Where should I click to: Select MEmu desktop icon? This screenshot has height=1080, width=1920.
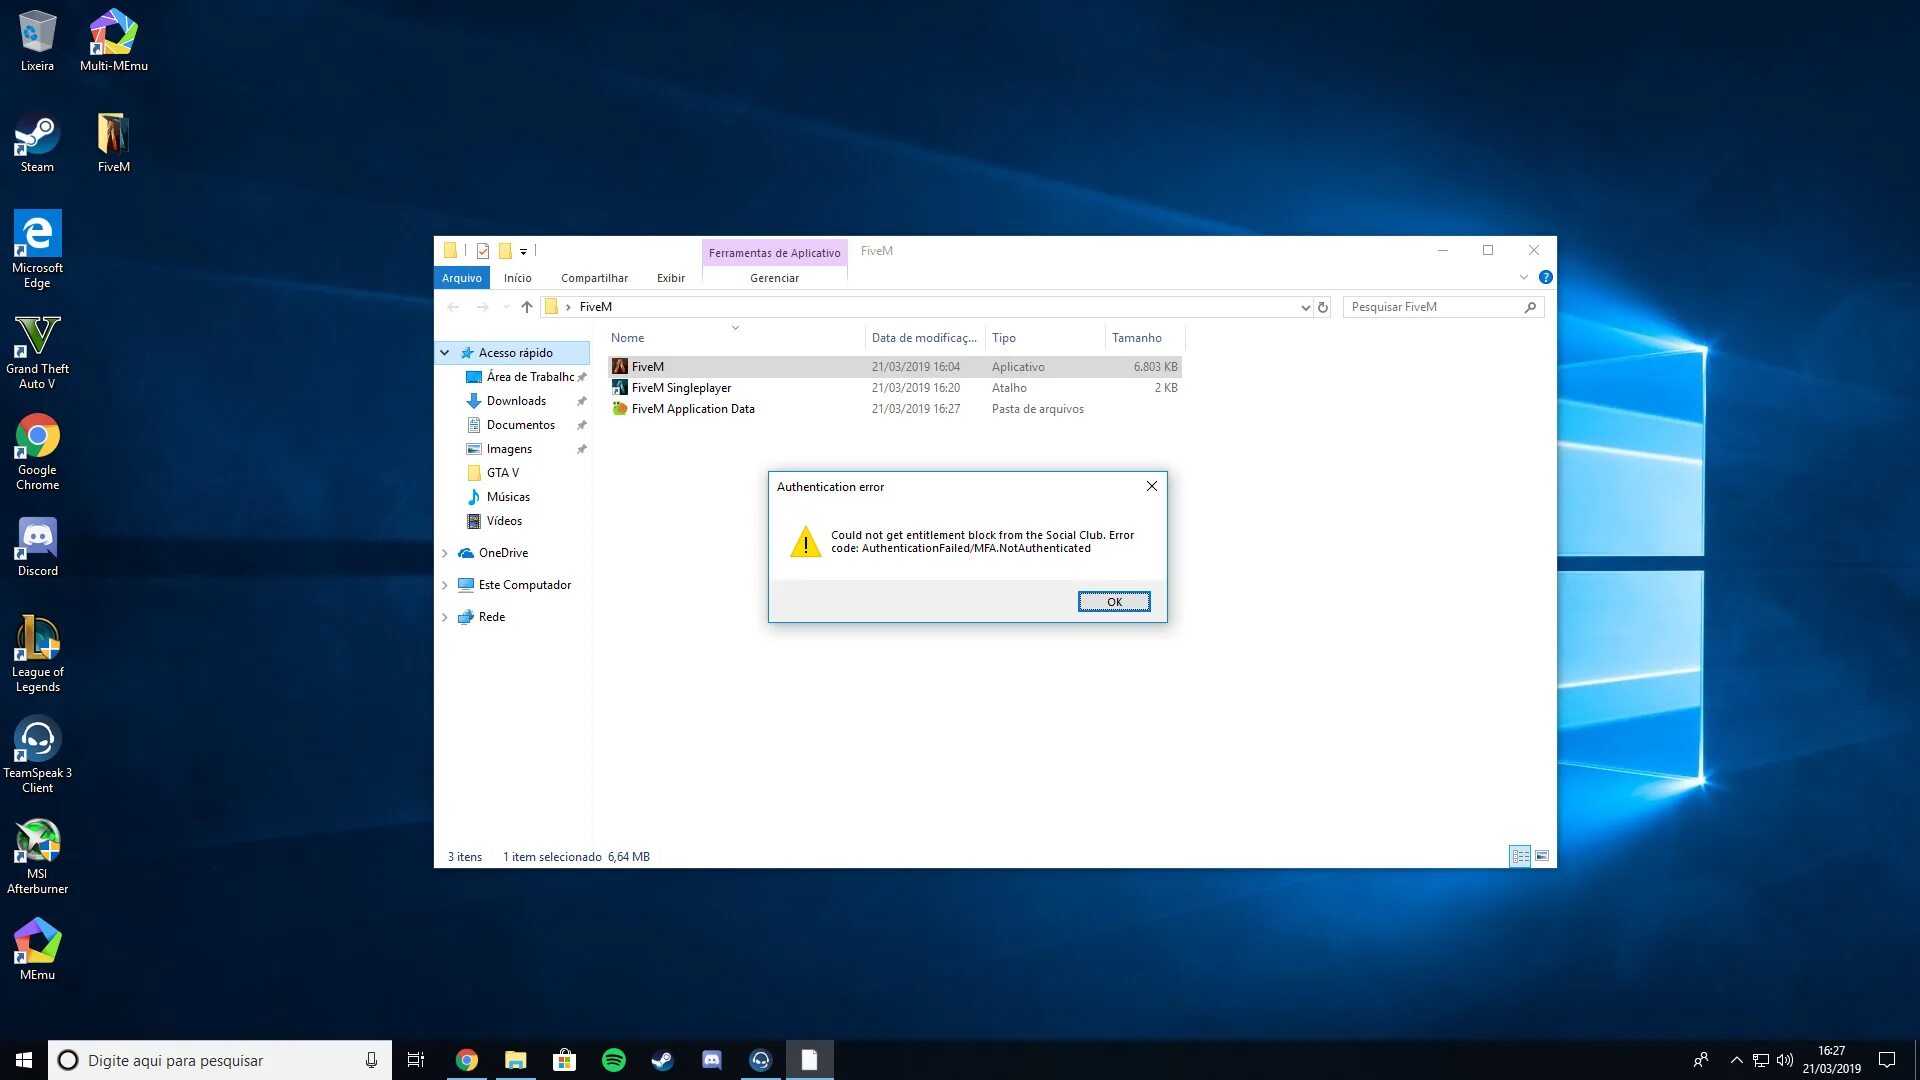37,950
